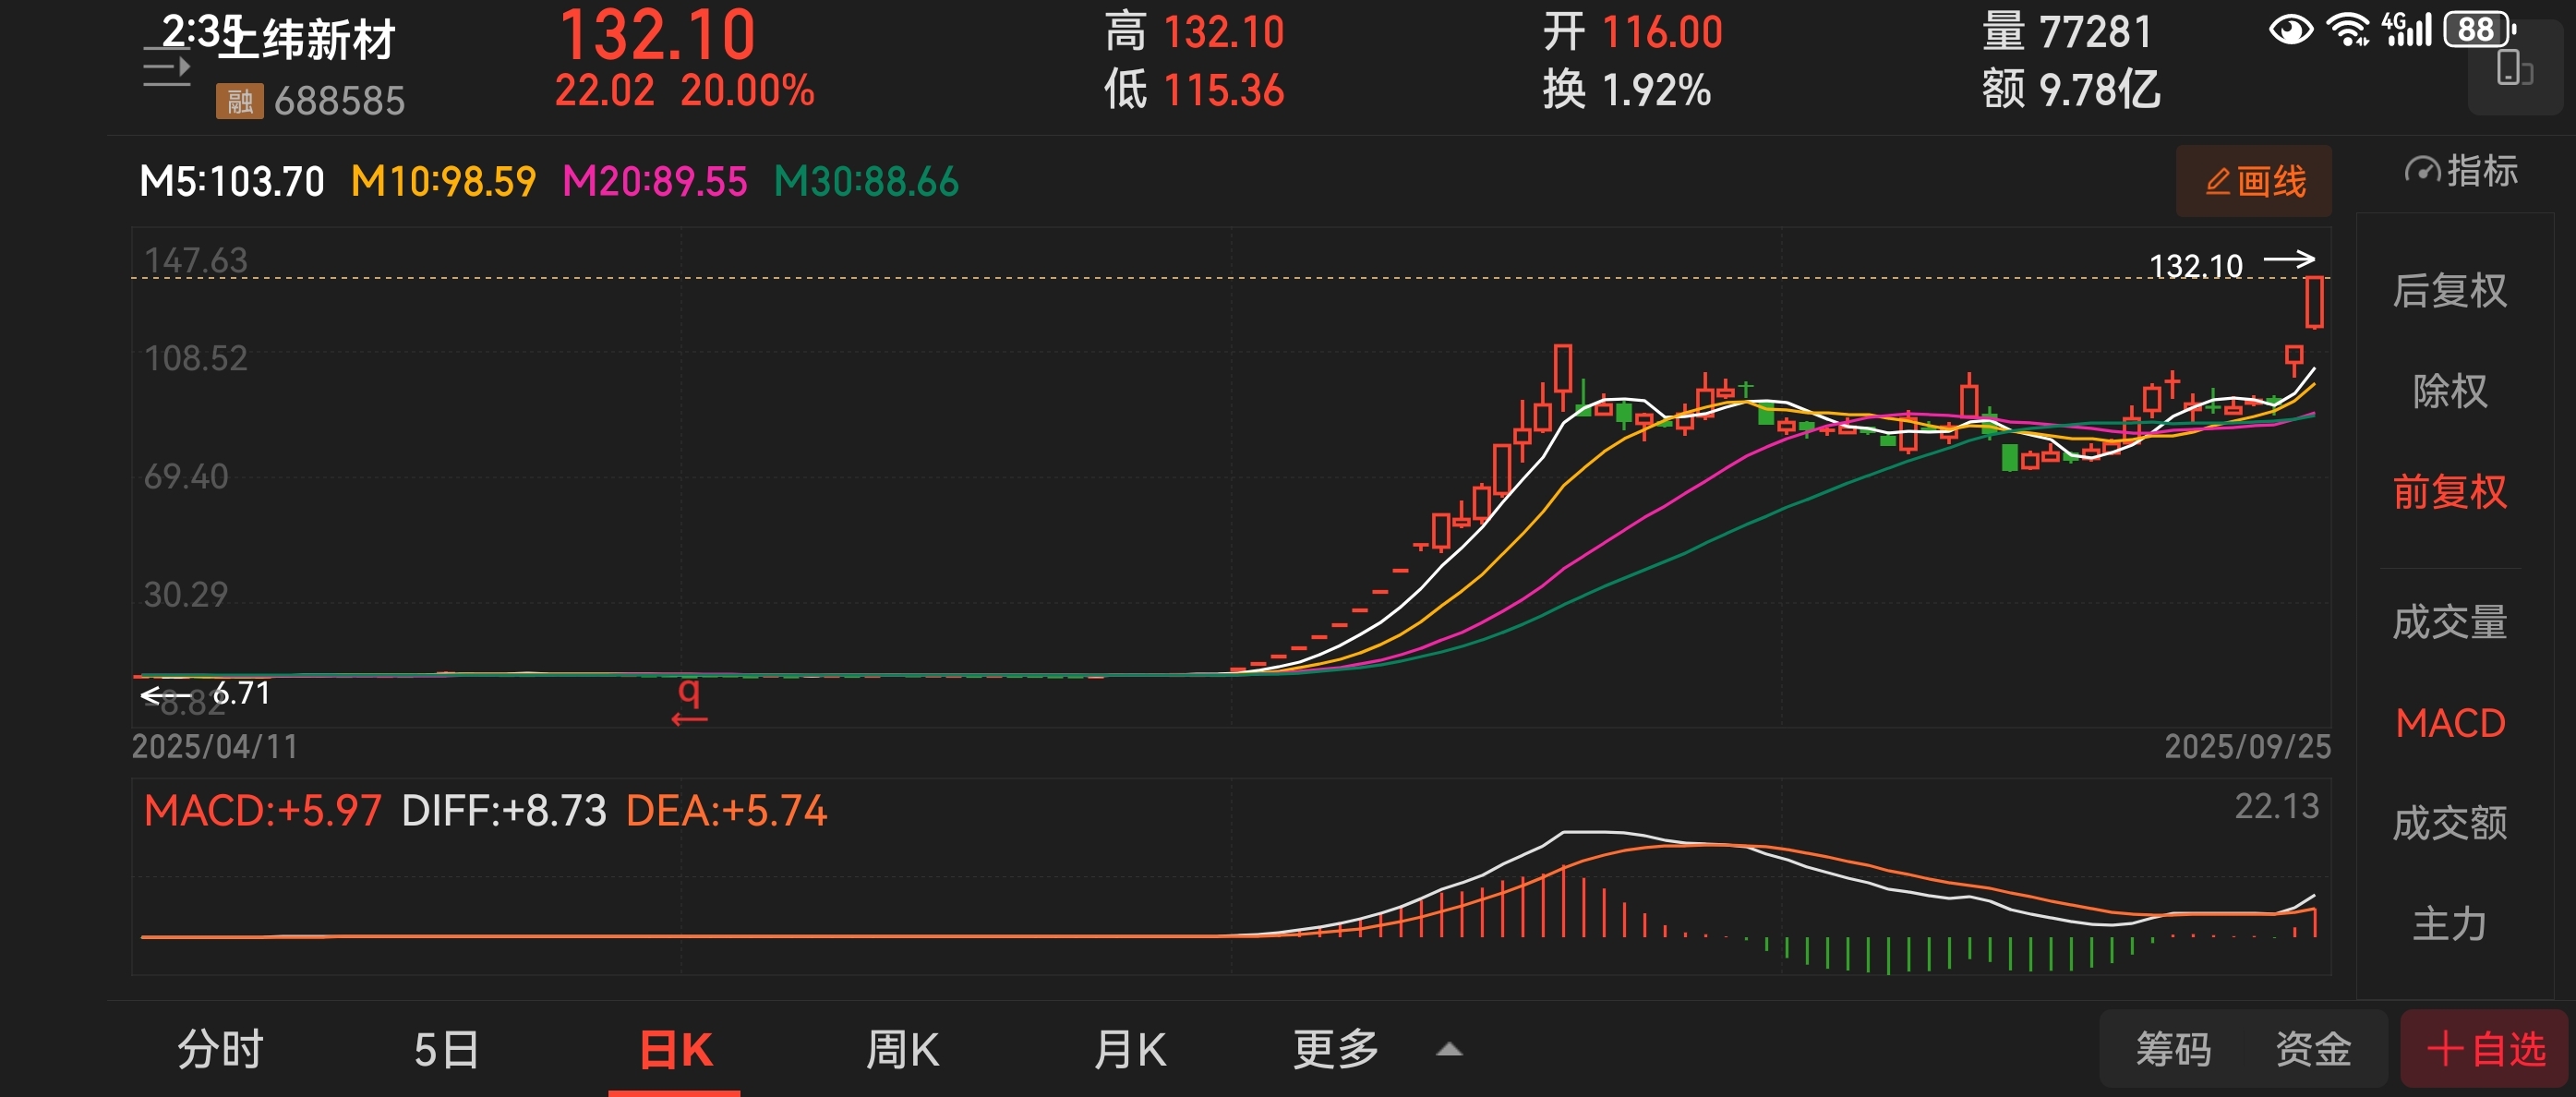Tap the eye comfort status icon
Screen dimensions: 2576x1097
(2290, 29)
